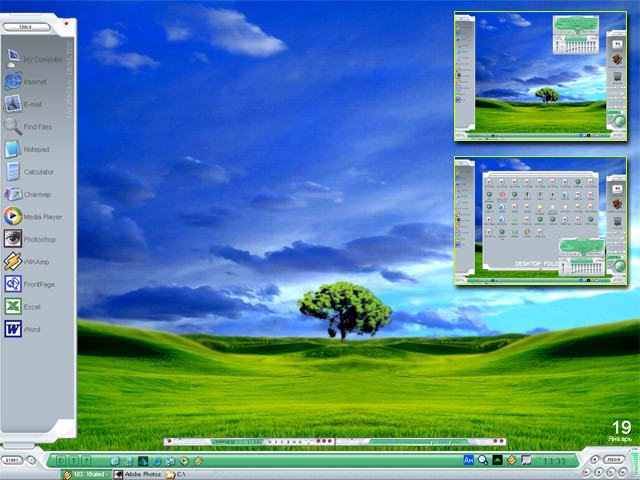Click the first quick-launch icon after help
640x480 pixels.
click(115, 461)
